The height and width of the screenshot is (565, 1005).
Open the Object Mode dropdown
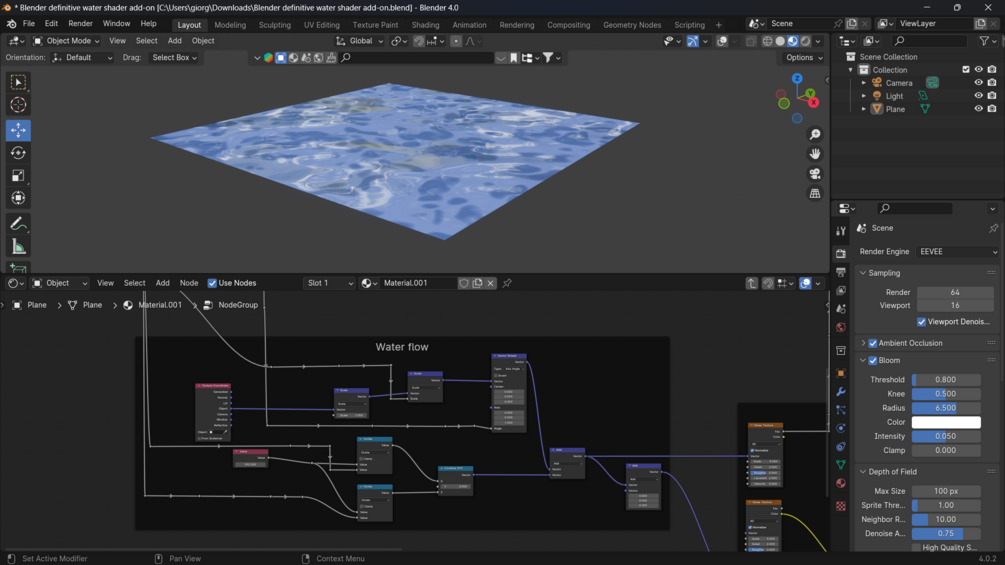coord(66,41)
